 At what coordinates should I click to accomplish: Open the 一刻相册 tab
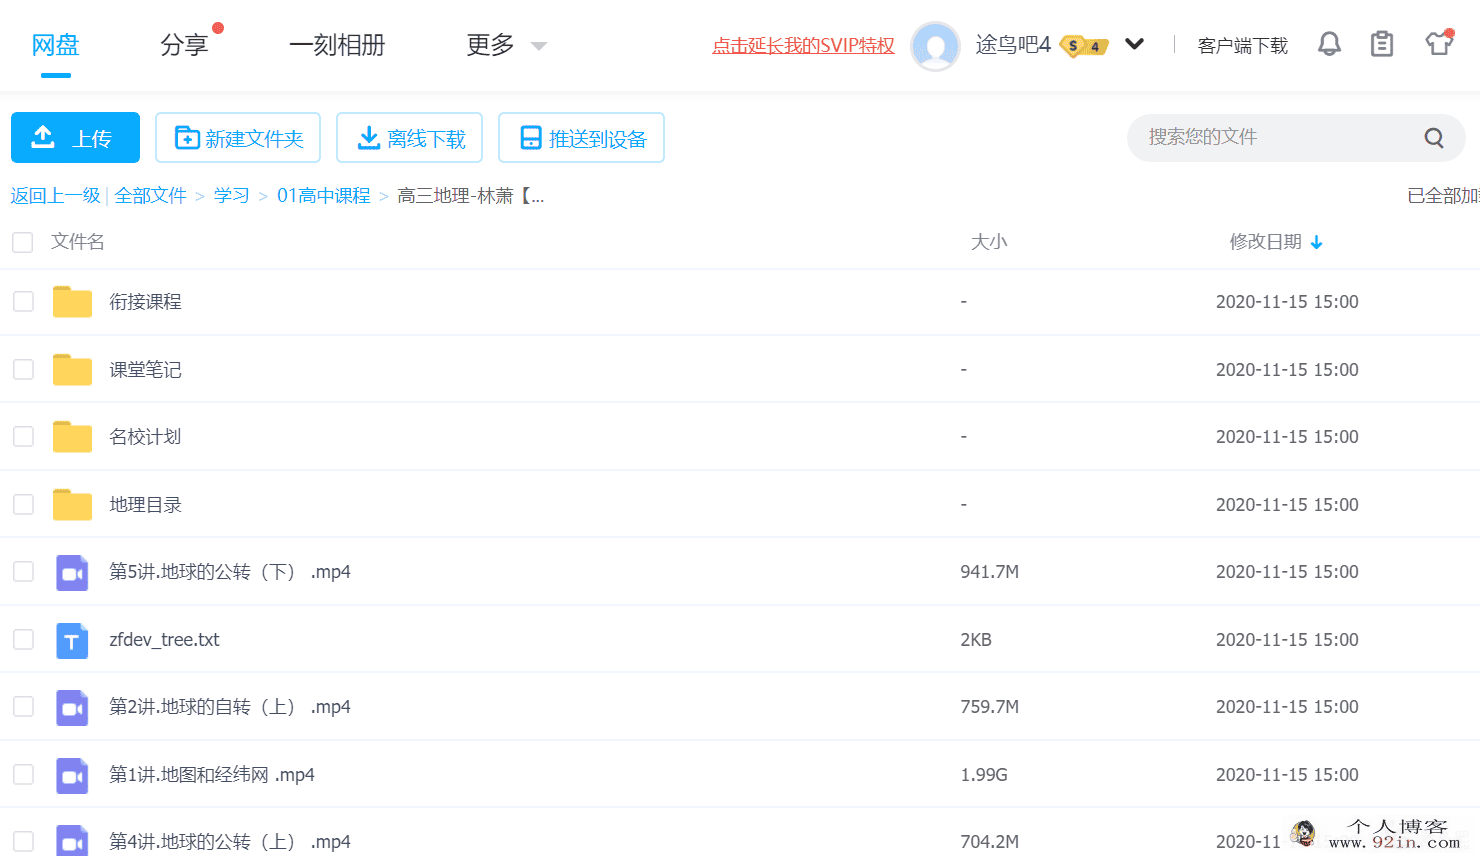[337, 45]
